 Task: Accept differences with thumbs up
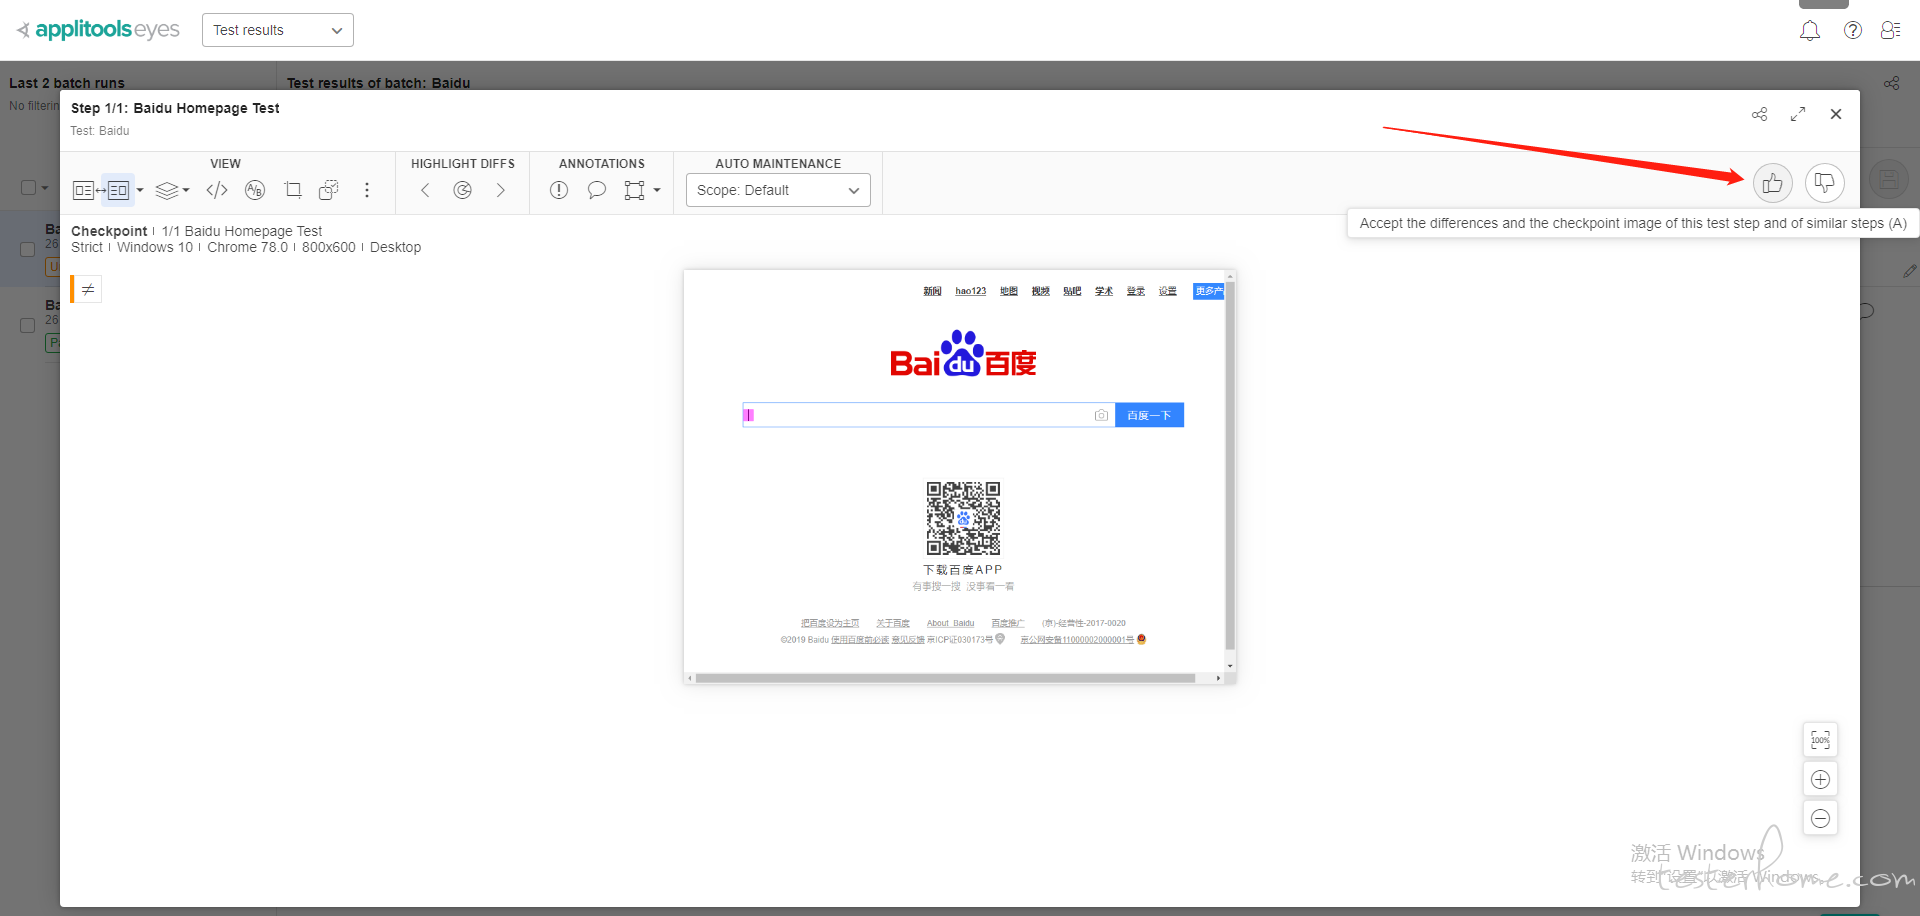[1773, 183]
